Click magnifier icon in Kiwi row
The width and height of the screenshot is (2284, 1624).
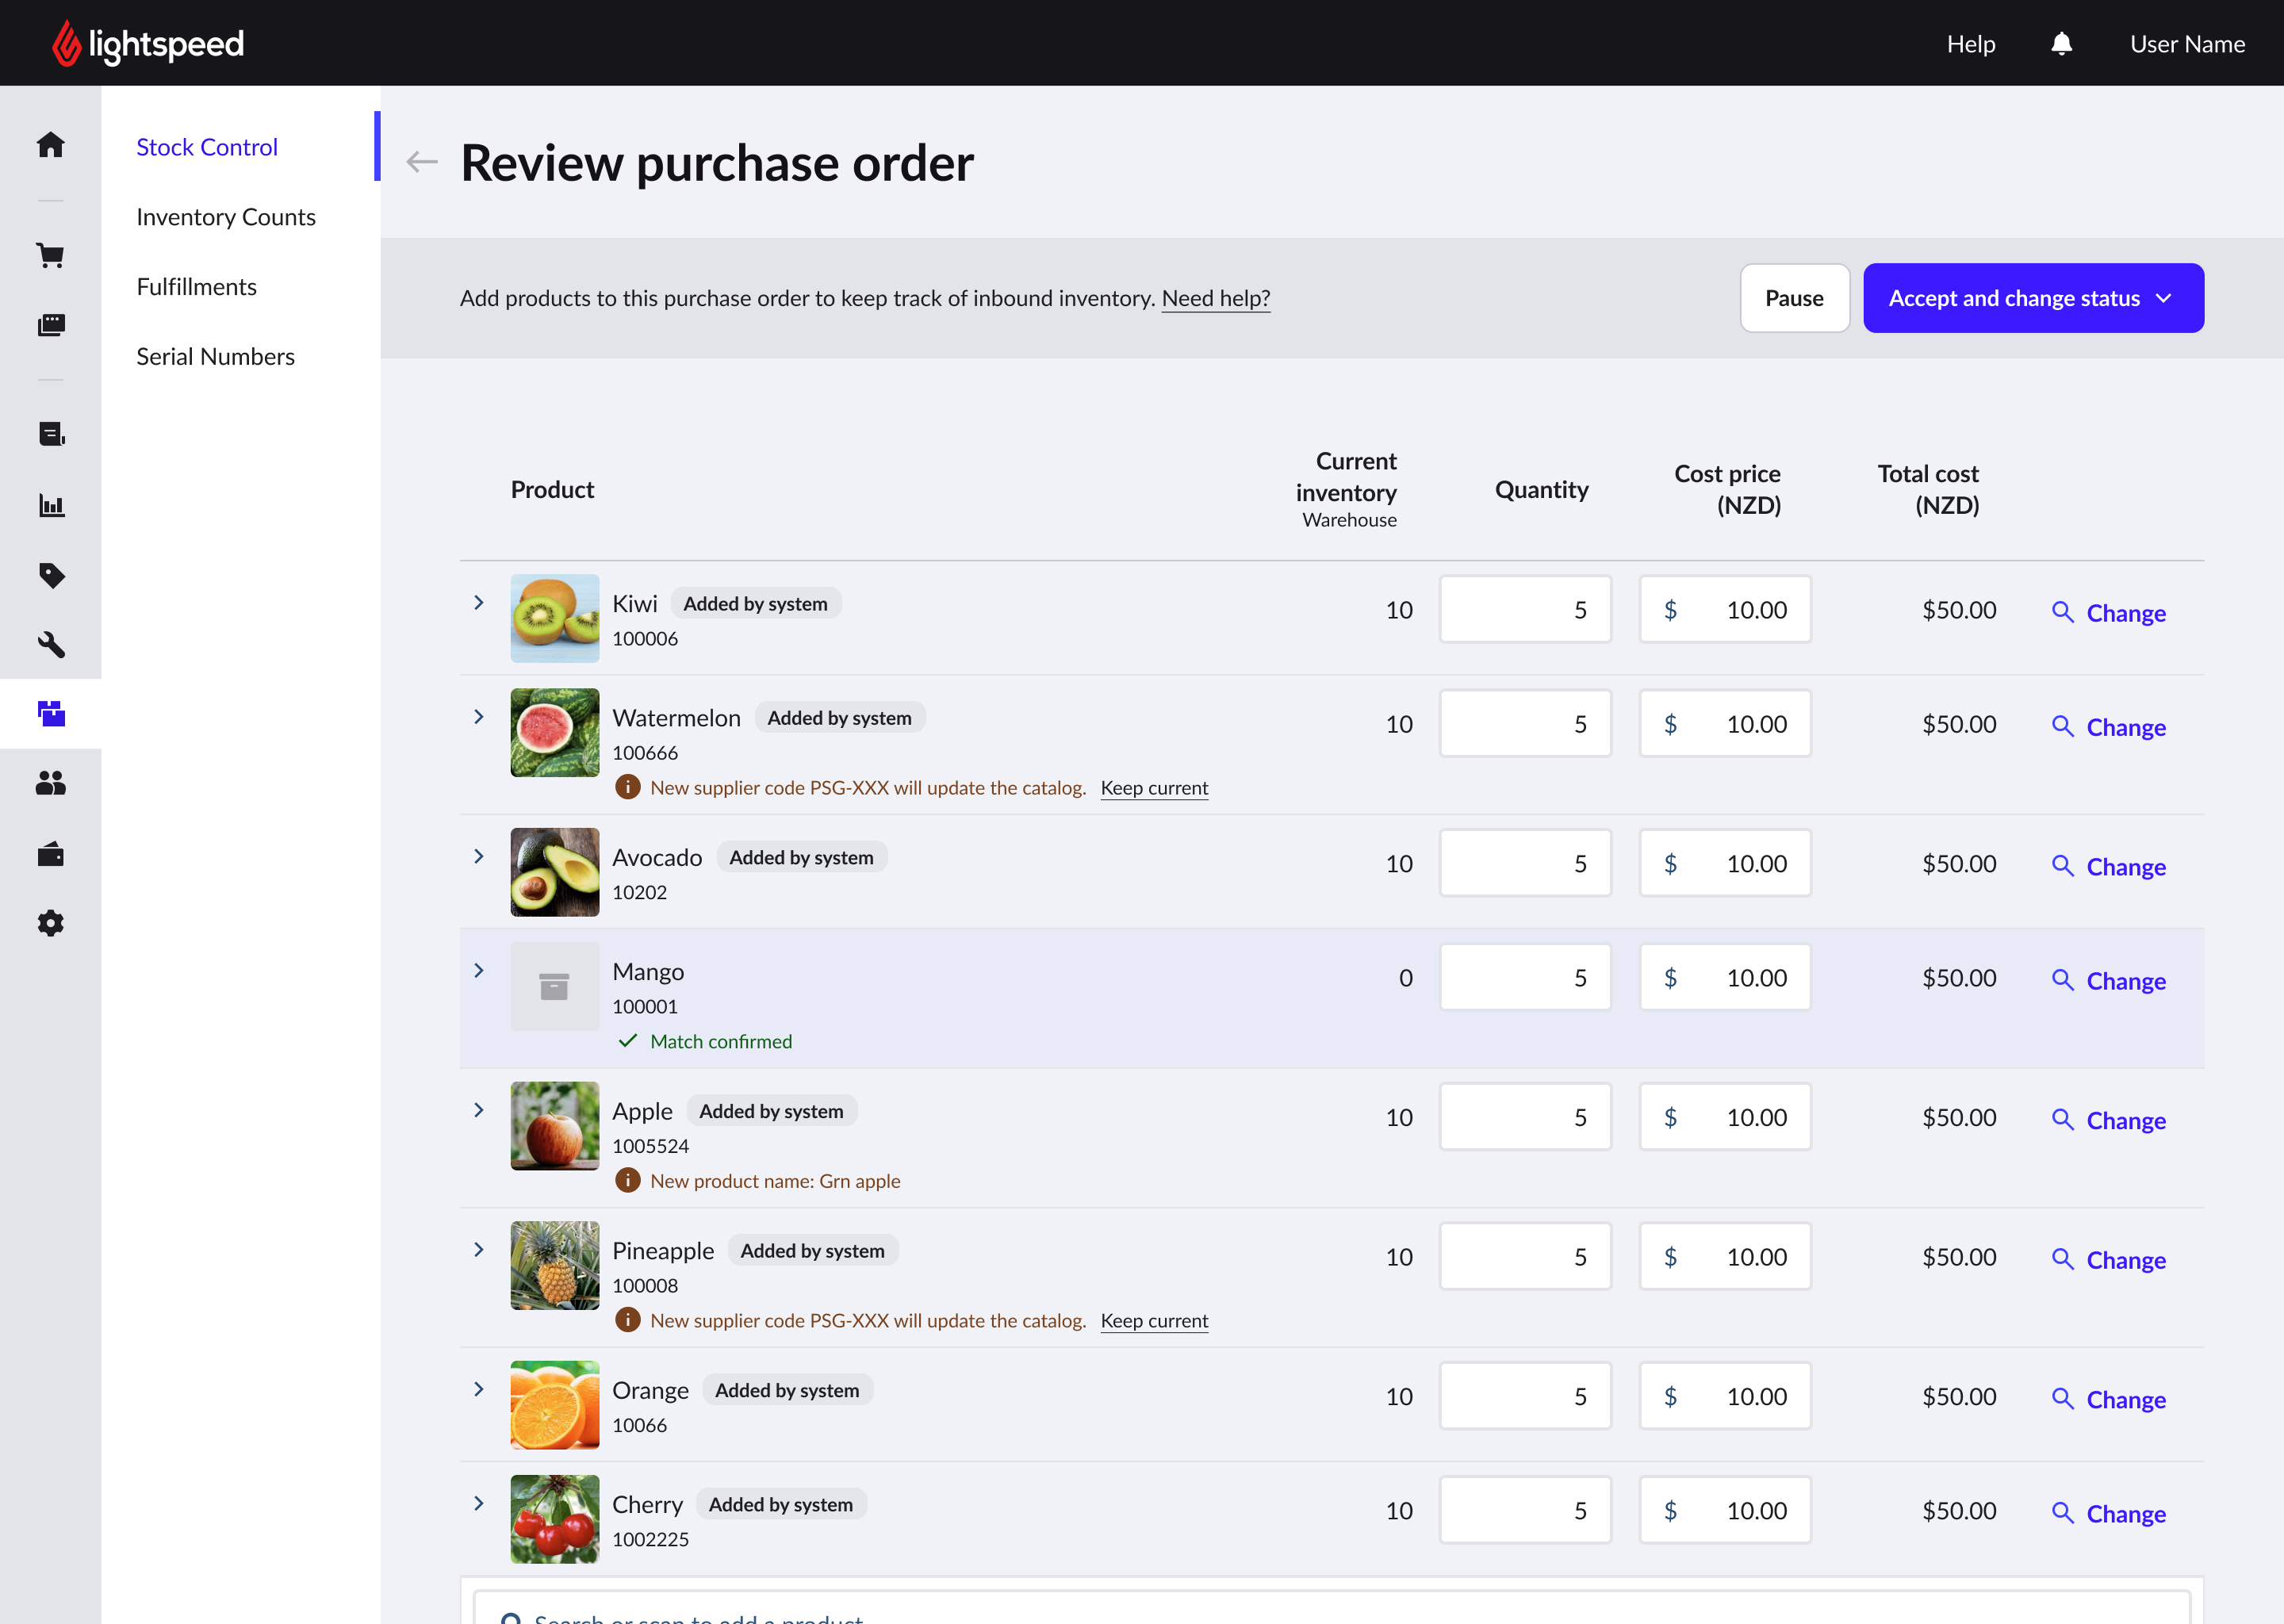(x=2062, y=612)
